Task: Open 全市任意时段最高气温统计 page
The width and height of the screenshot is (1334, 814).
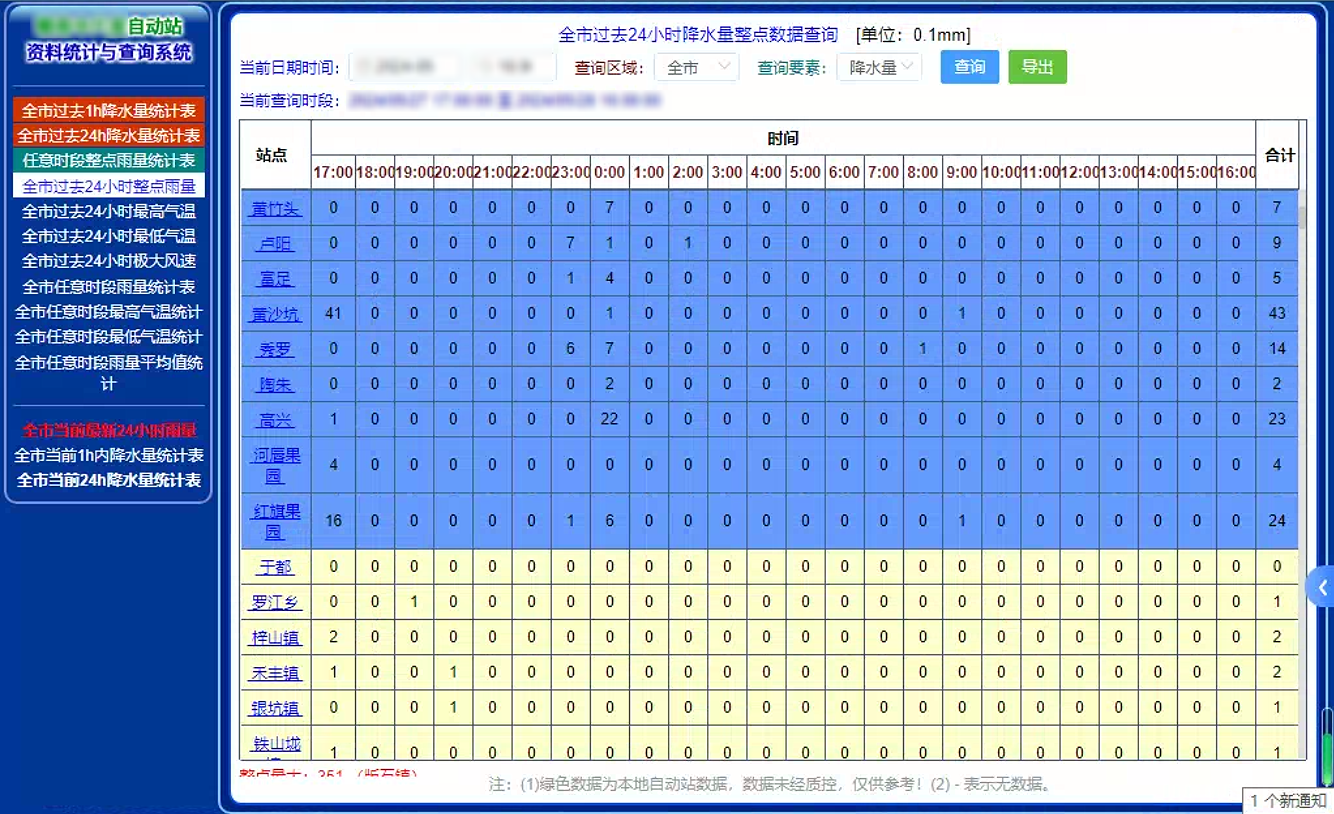Action: pyautogui.click(x=109, y=312)
